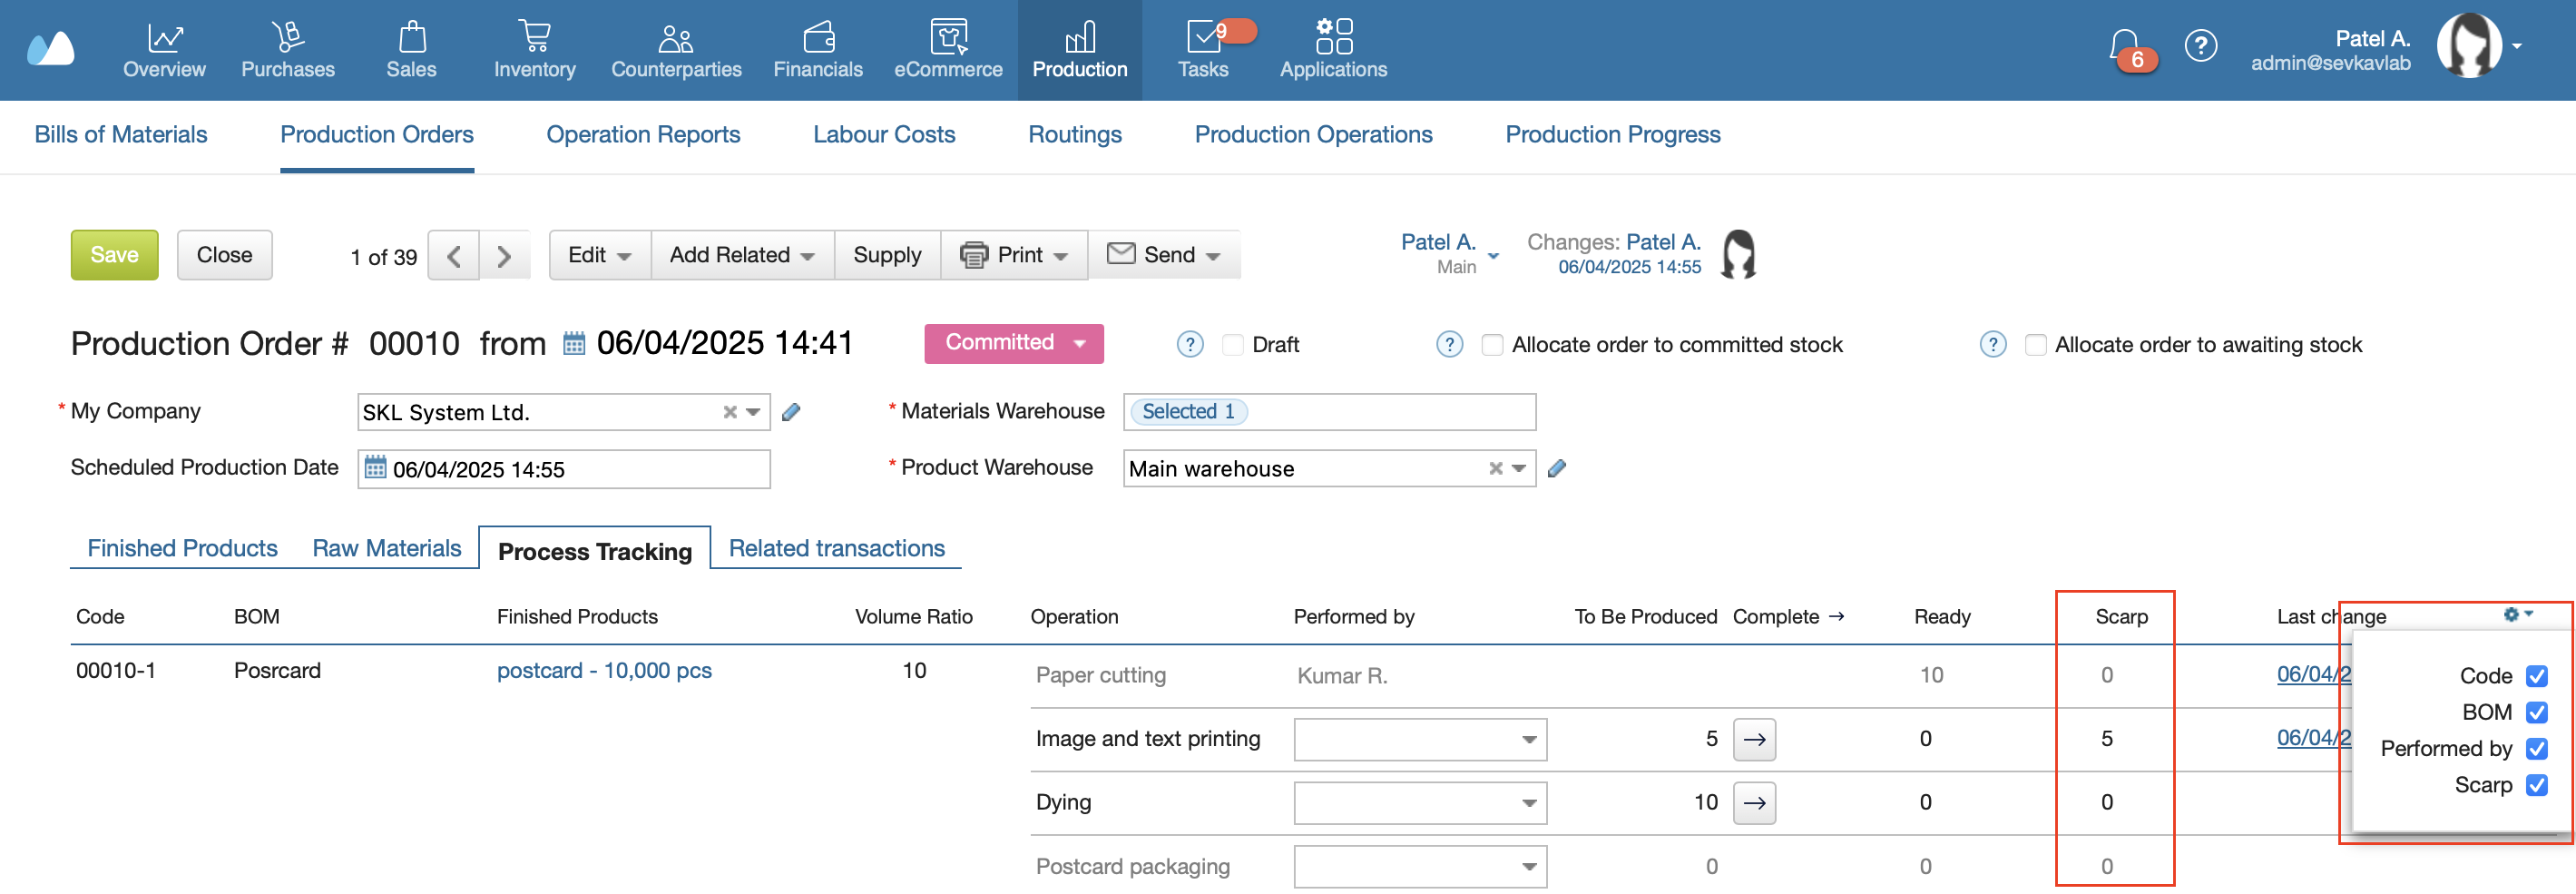Toggle Draft checkbox
The height and width of the screenshot is (894, 2576).
[1232, 345]
